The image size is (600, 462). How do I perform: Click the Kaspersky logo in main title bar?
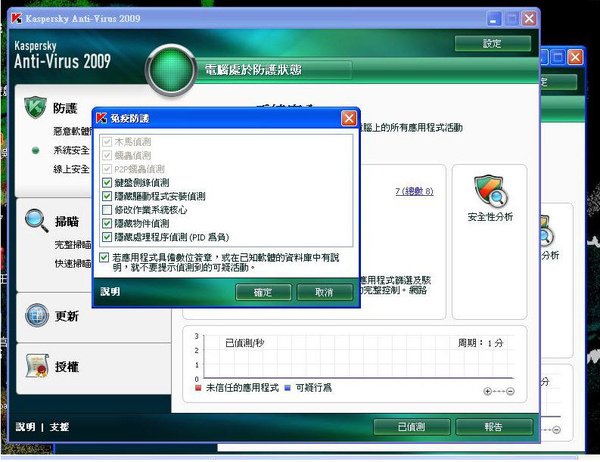[x=16, y=18]
